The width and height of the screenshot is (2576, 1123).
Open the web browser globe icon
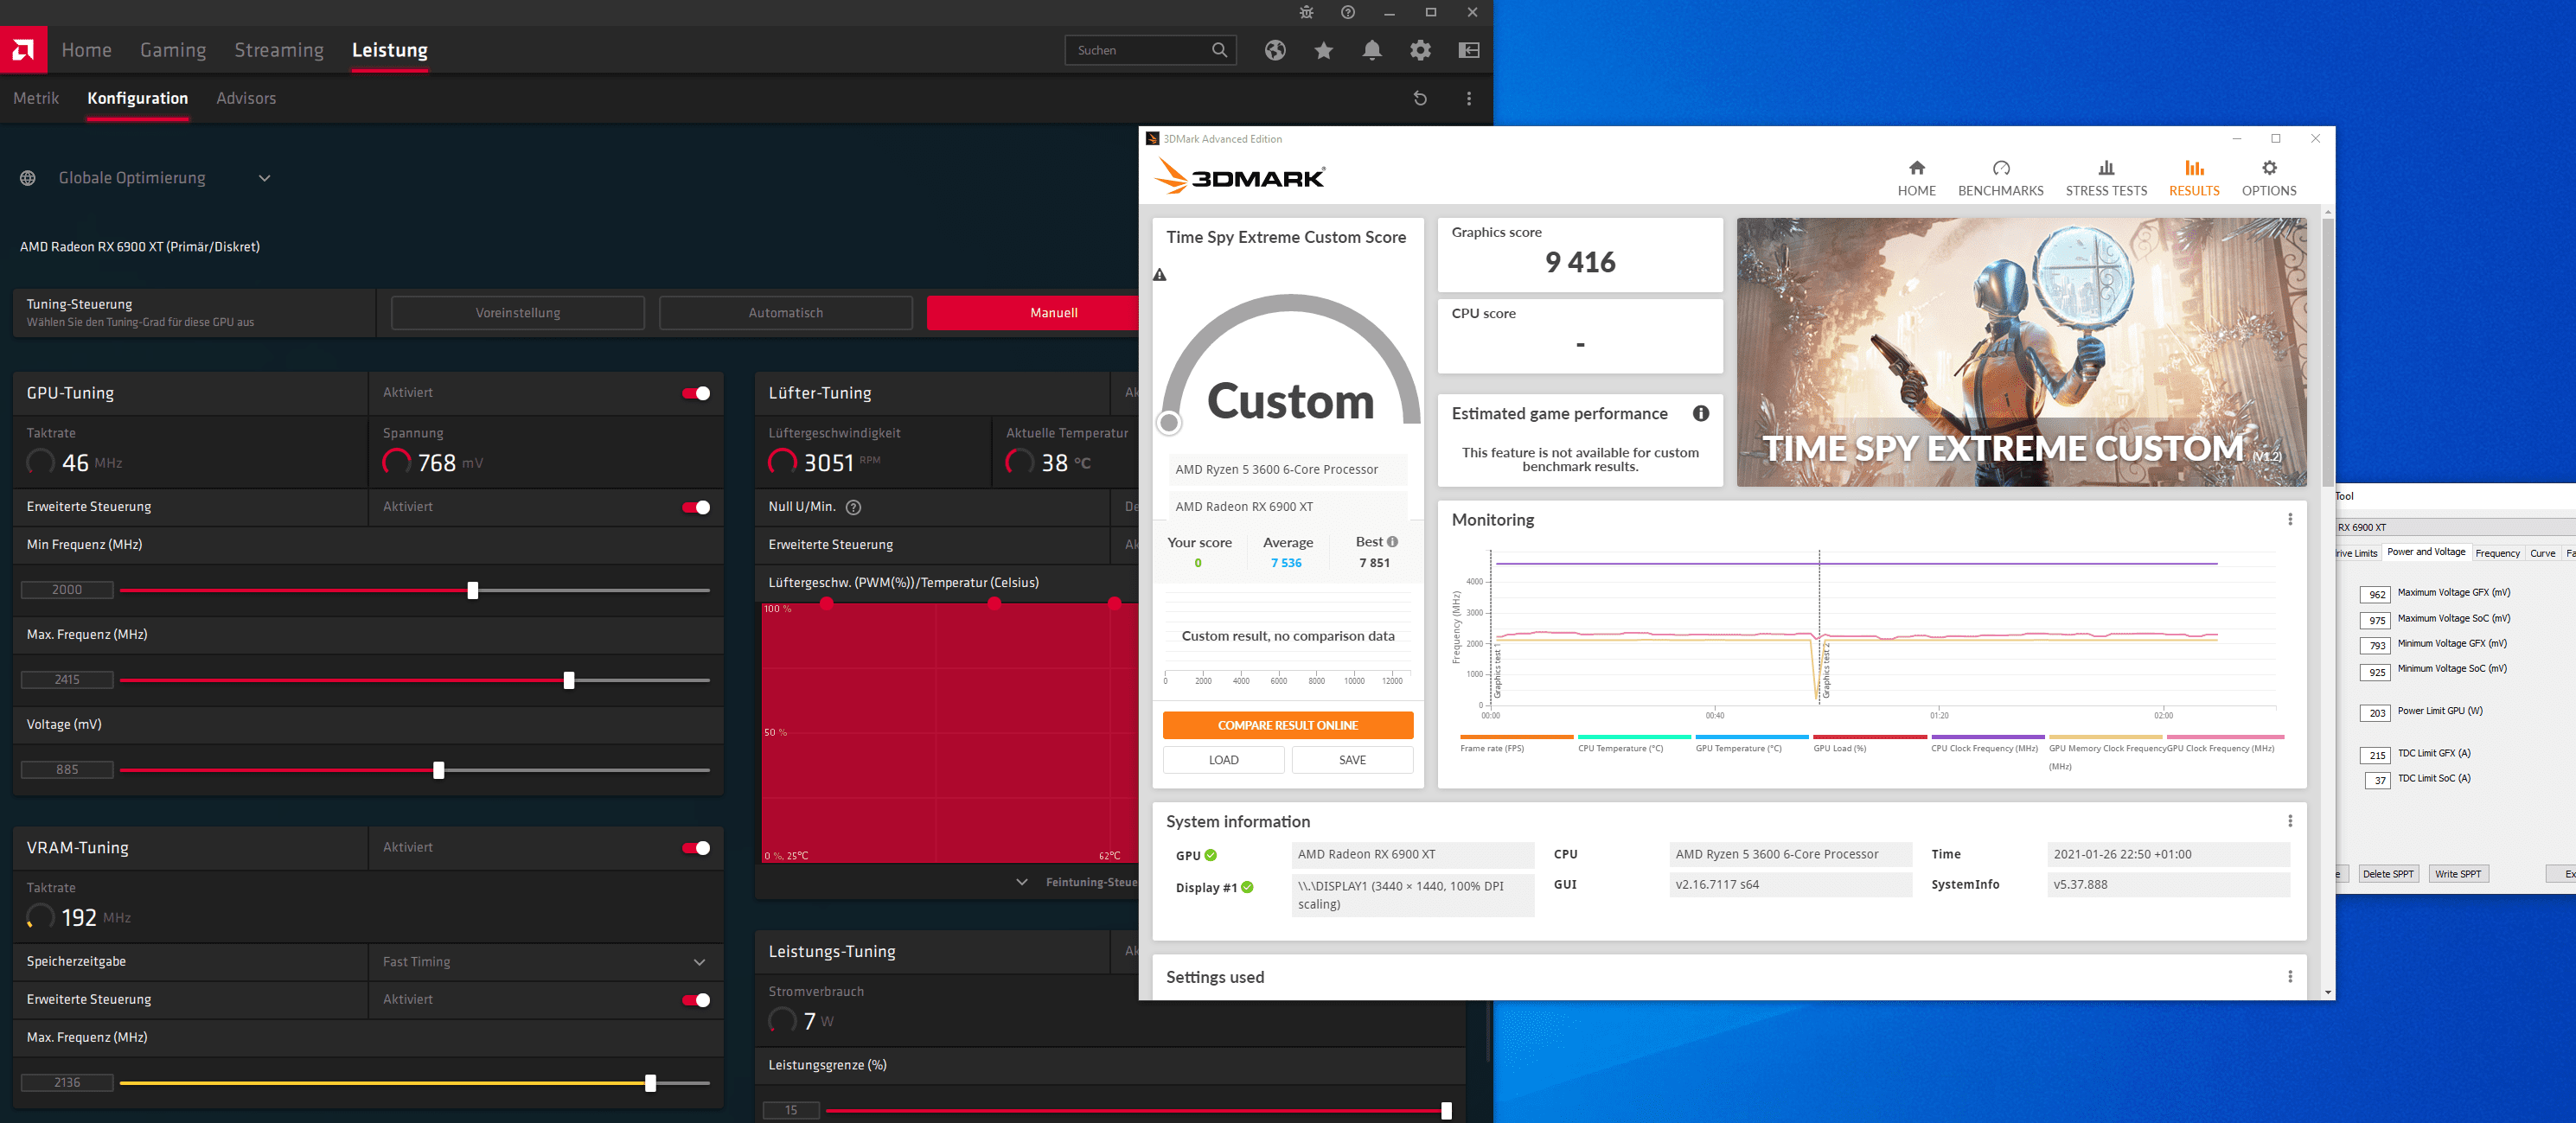(x=1275, y=50)
